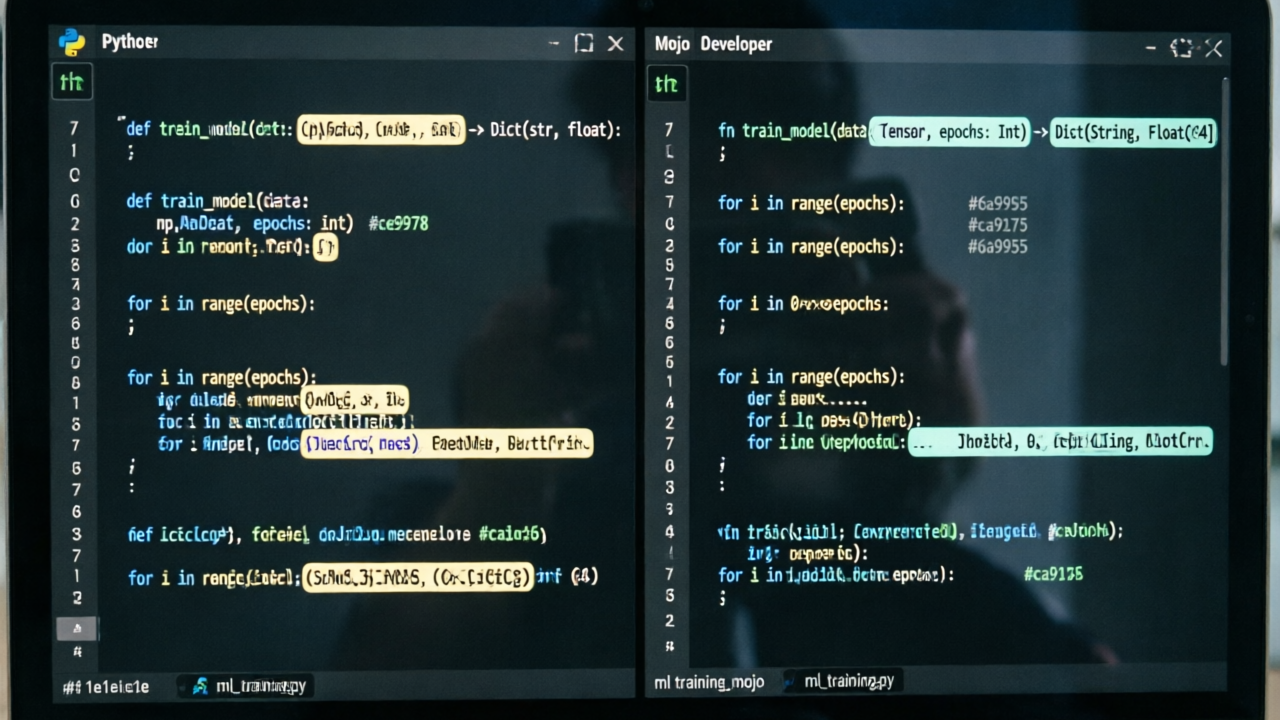Viewport: 1280px width, 720px height.
Task: Click "Dict(str, float):" in the Pythoer code
Action: pyautogui.click(x=556, y=130)
